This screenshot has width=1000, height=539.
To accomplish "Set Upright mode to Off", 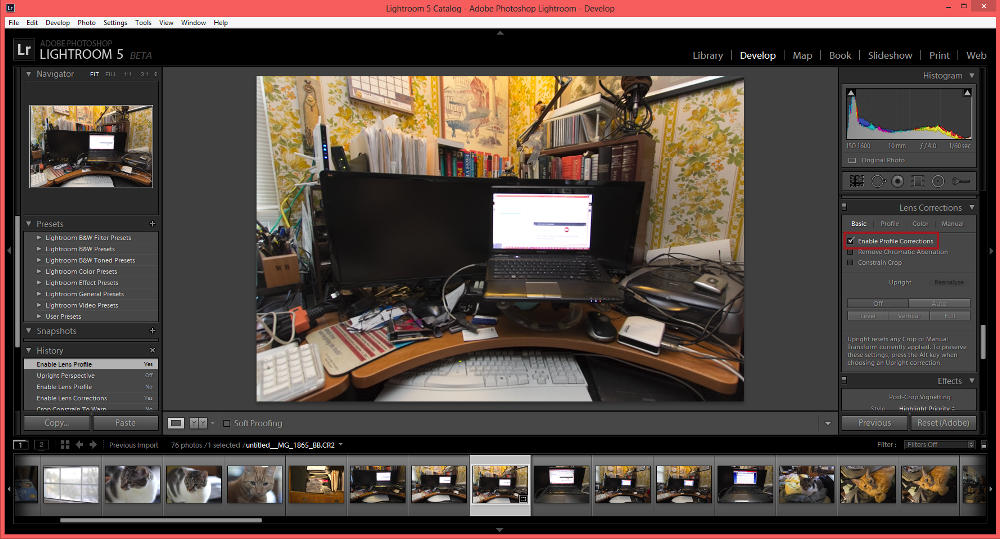I will (878, 304).
